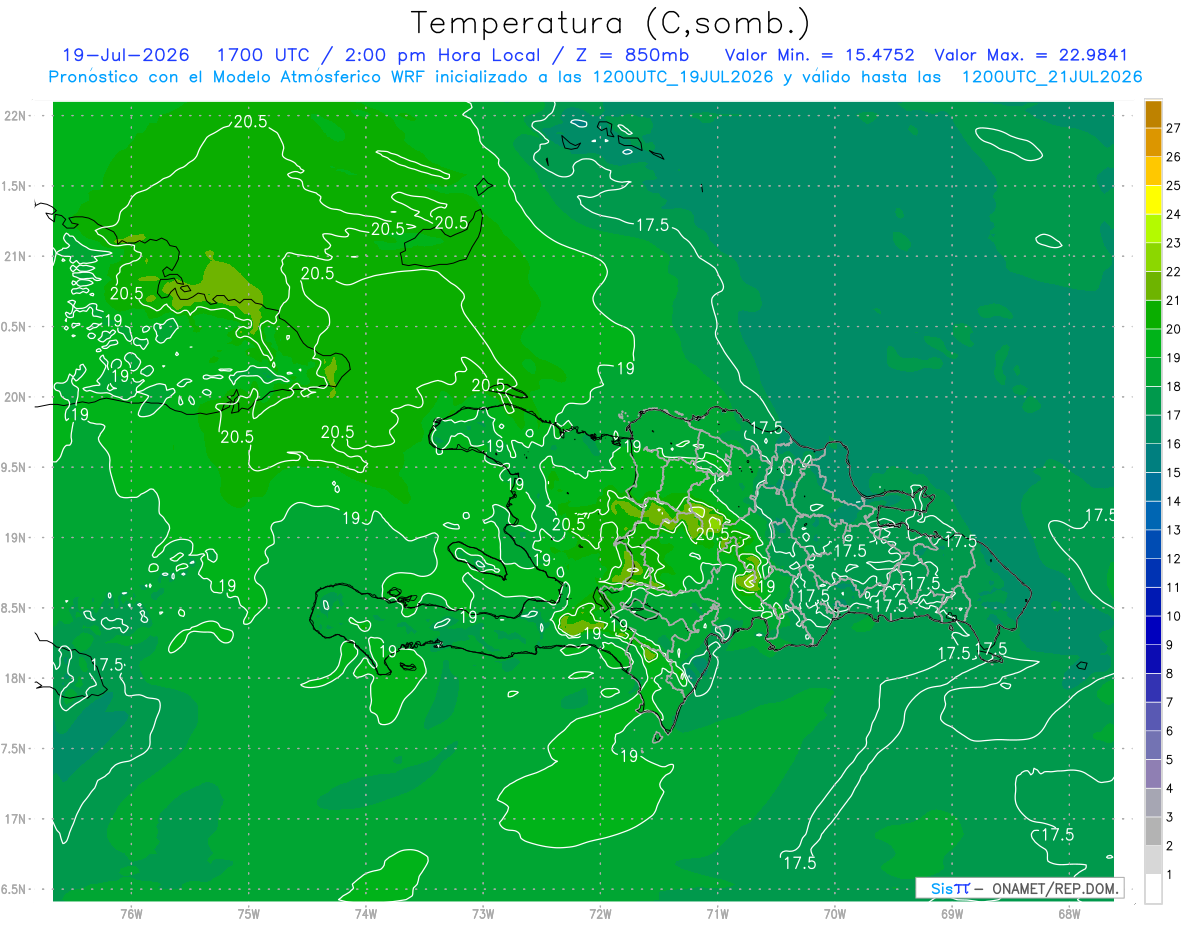Click the "74W" longitude axis label
The width and height of the screenshot is (1200, 927).
click(x=366, y=913)
